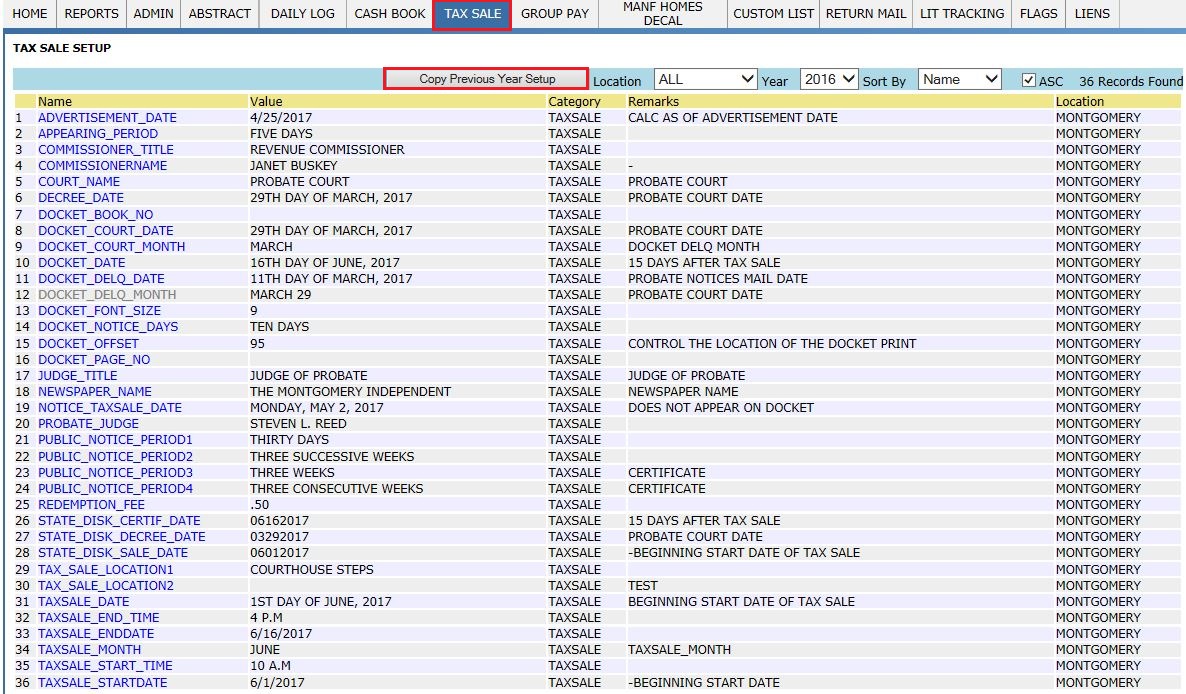This screenshot has height=694, width=1186.
Task: Open the NEWSPAPER_NAME setting
Action: 95,392
